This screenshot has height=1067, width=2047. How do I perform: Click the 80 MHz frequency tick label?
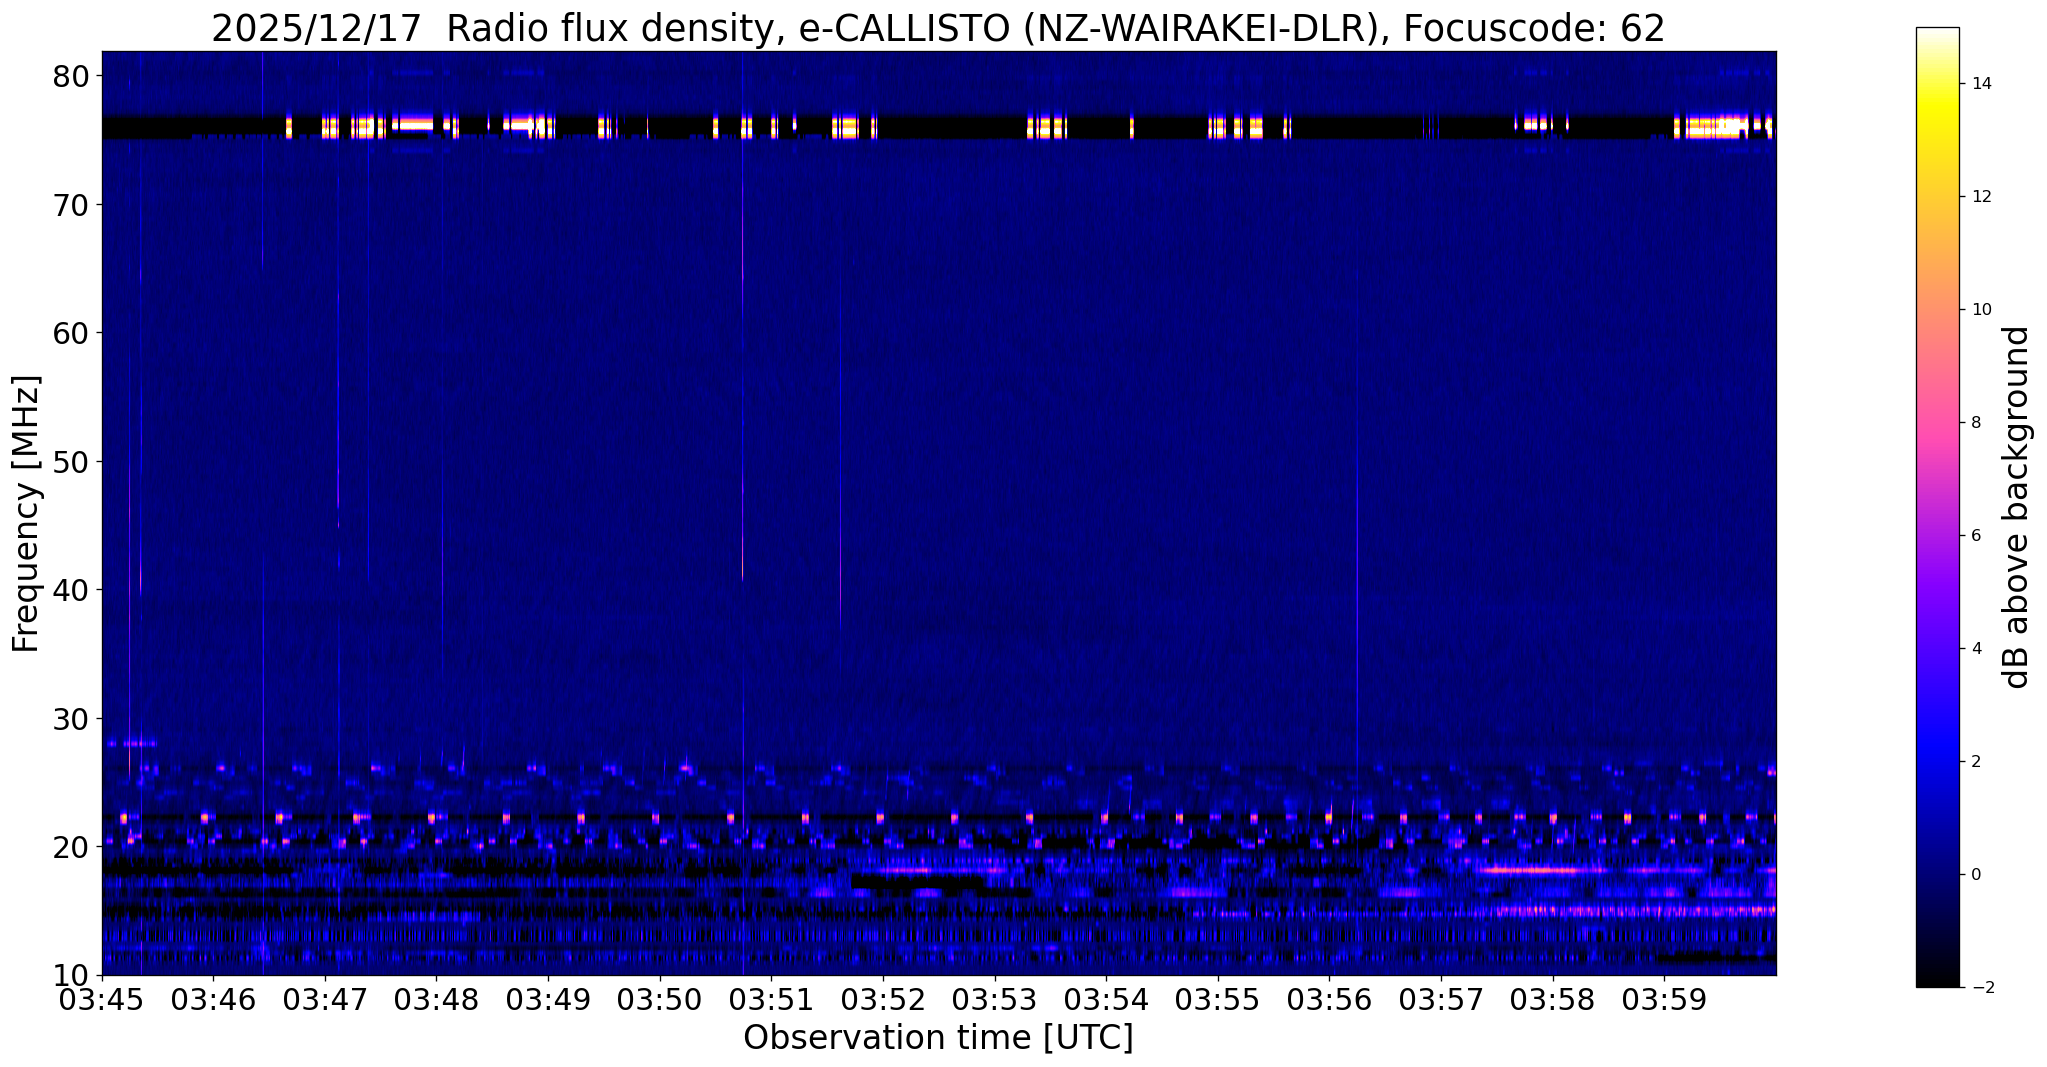click(x=71, y=76)
